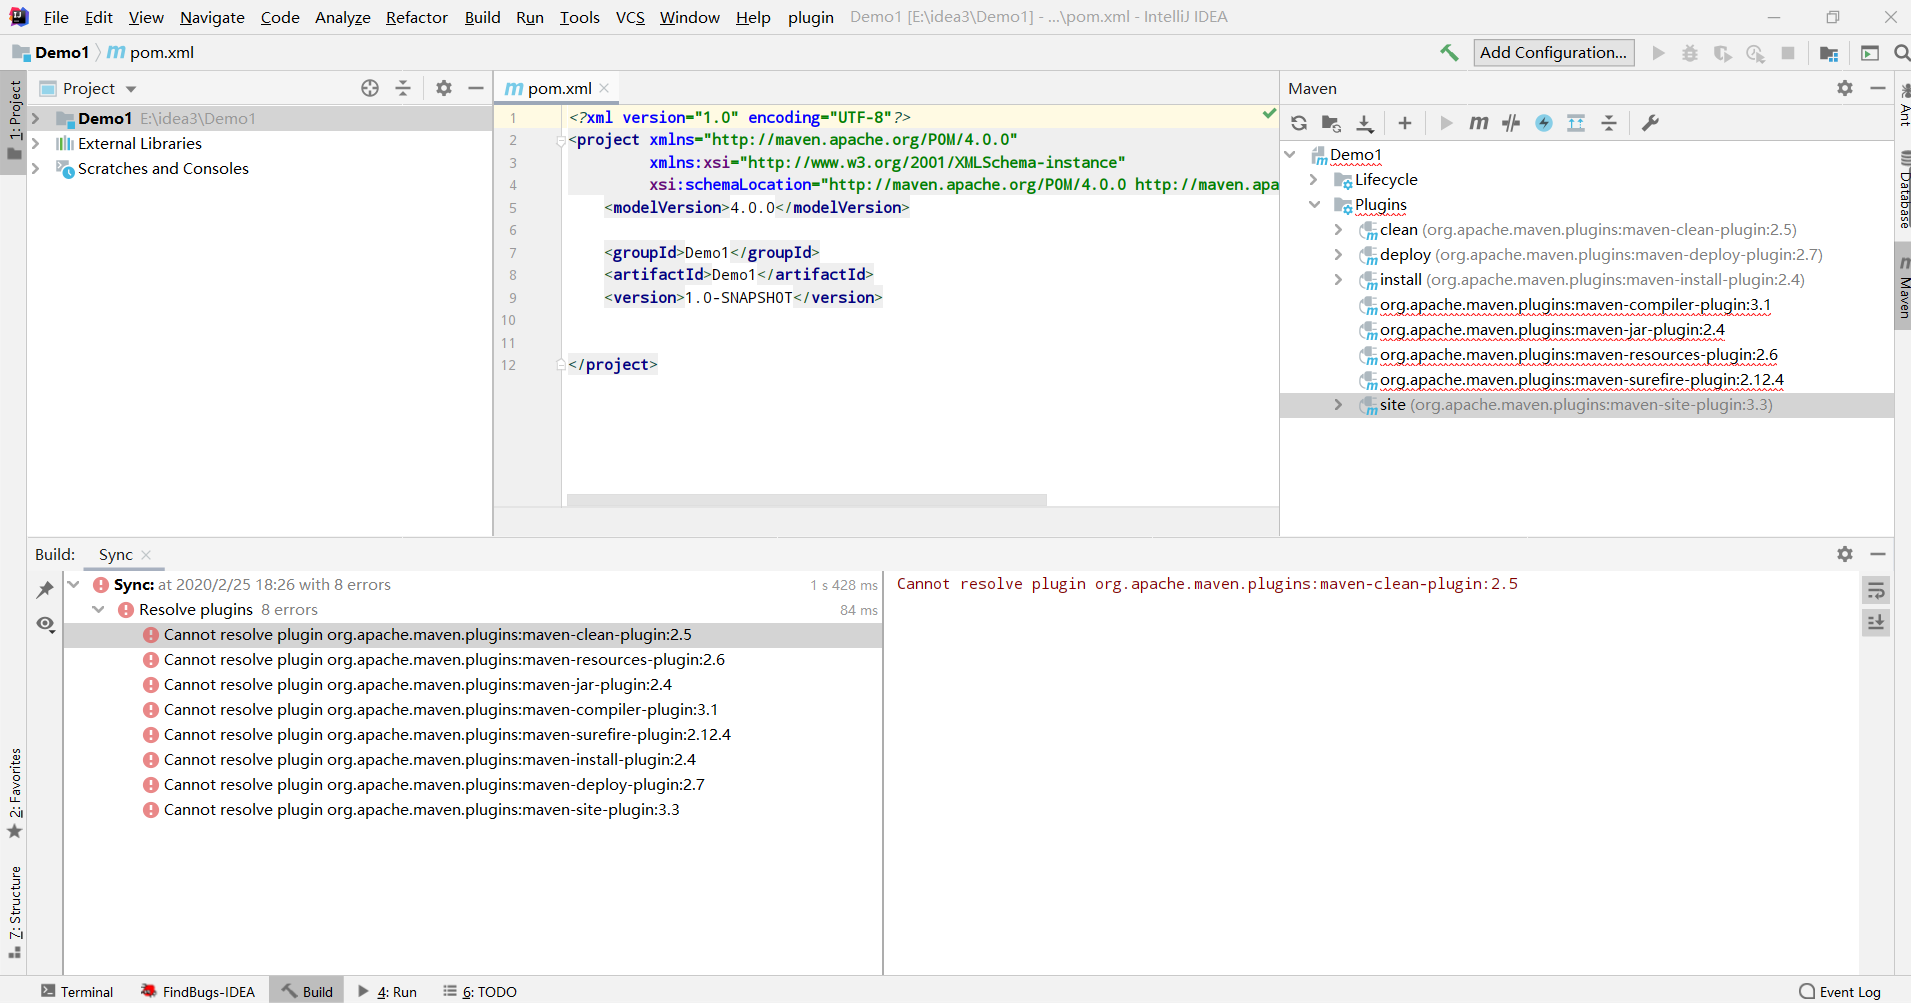This screenshot has height=1003, width=1911.
Task: Close the Sync build tab
Action: click(x=146, y=555)
